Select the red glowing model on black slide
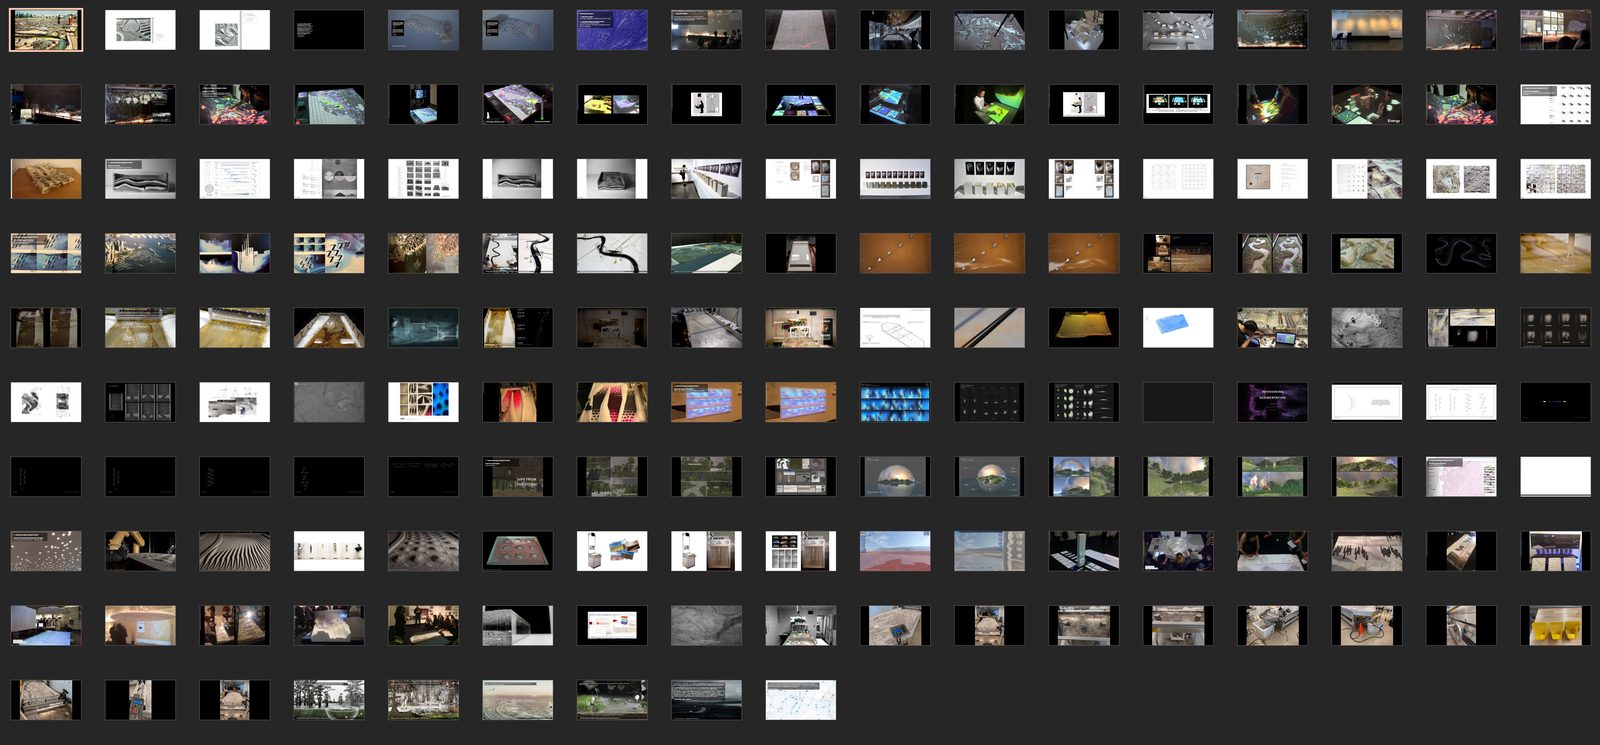Screen dimensions: 1600x745 518,402
